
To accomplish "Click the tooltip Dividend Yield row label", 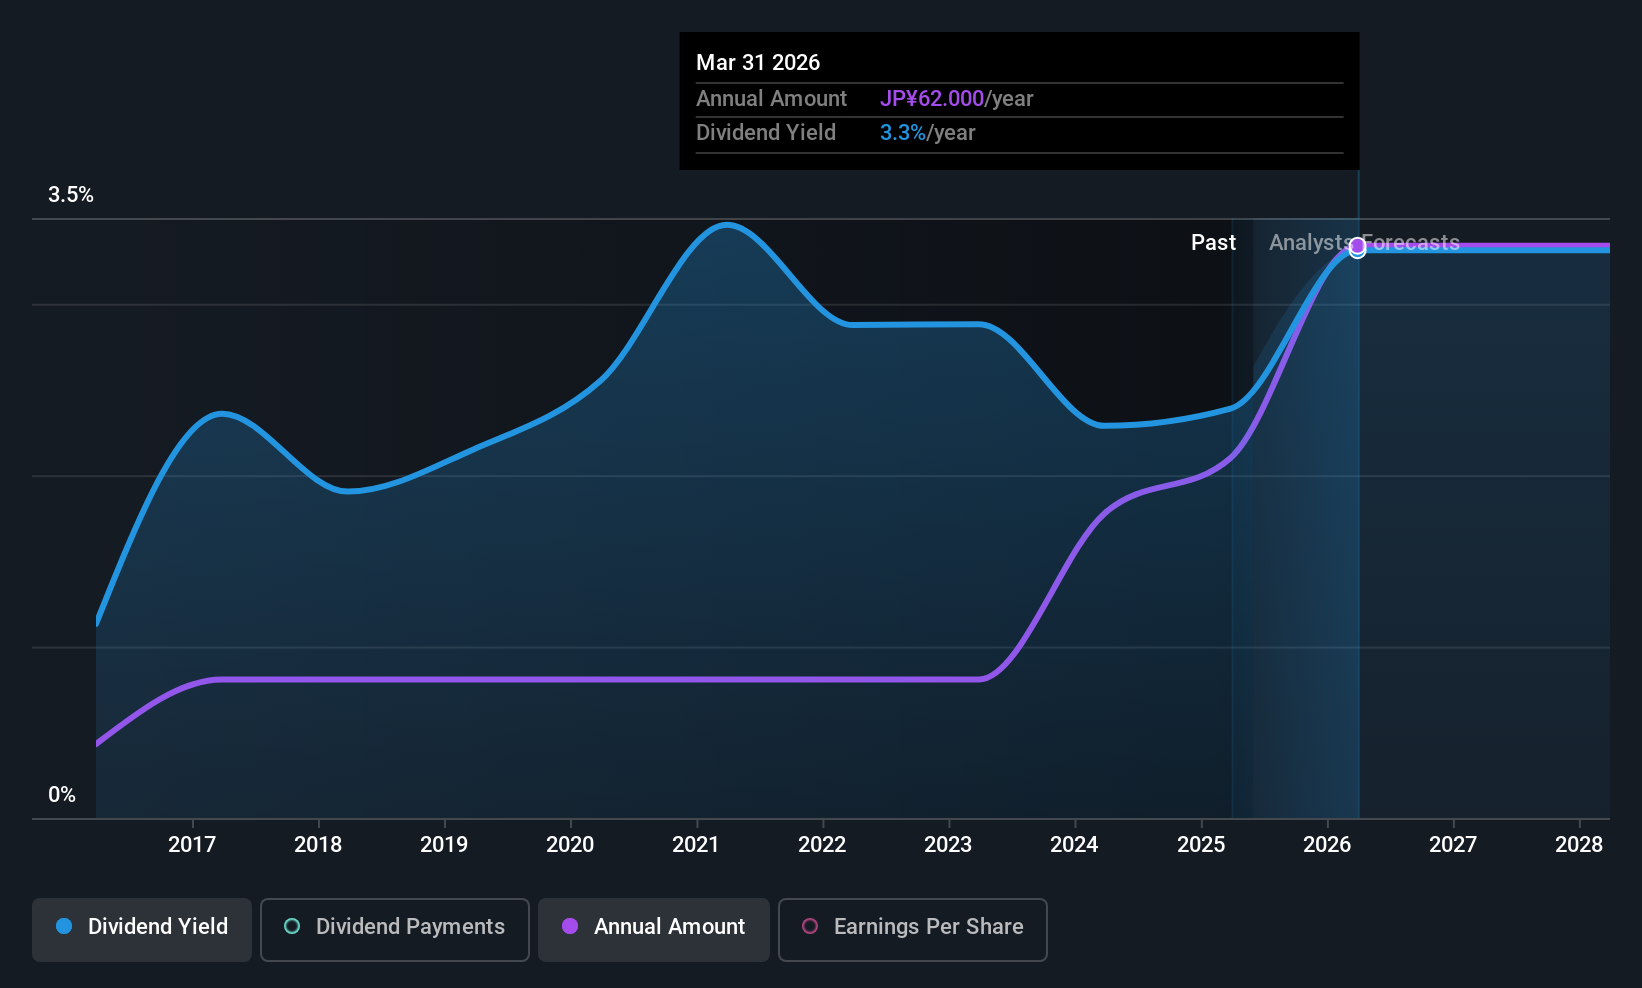I will (766, 133).
